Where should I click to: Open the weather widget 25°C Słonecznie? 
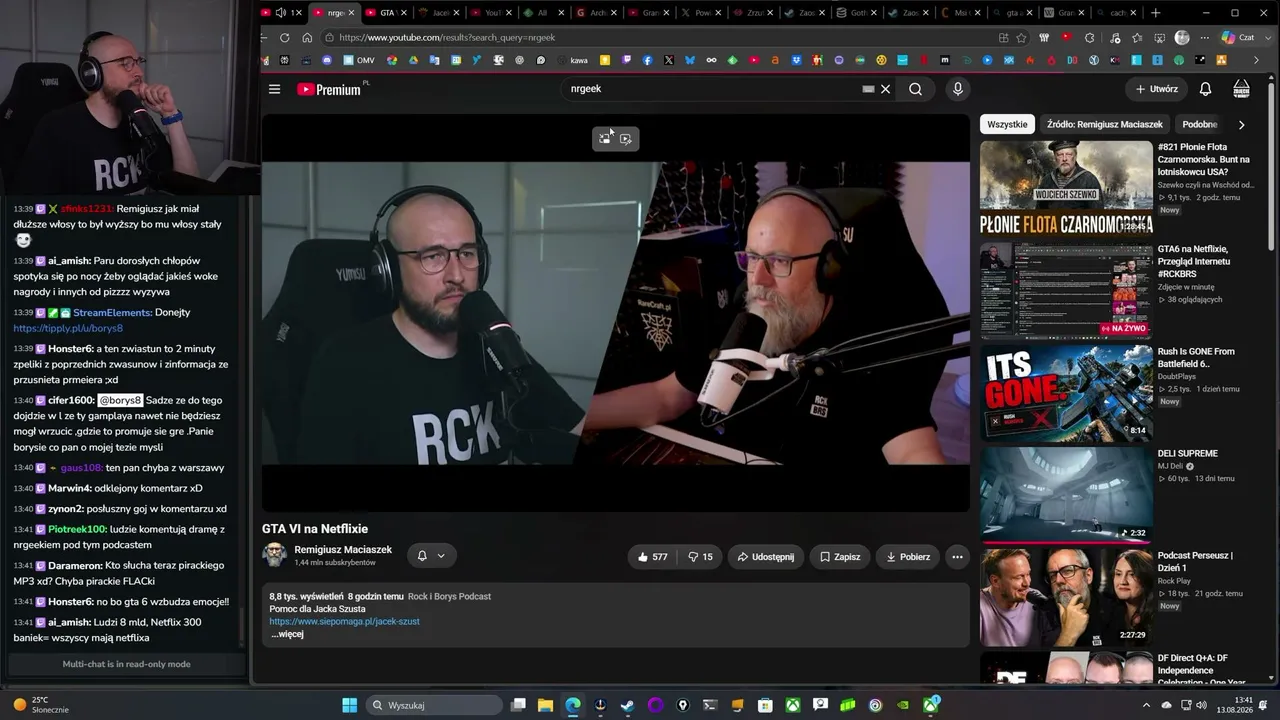pos(41,705)
